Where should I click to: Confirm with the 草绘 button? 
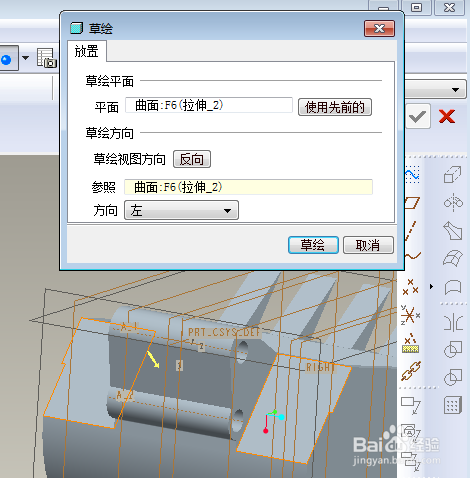pos(313,245)
